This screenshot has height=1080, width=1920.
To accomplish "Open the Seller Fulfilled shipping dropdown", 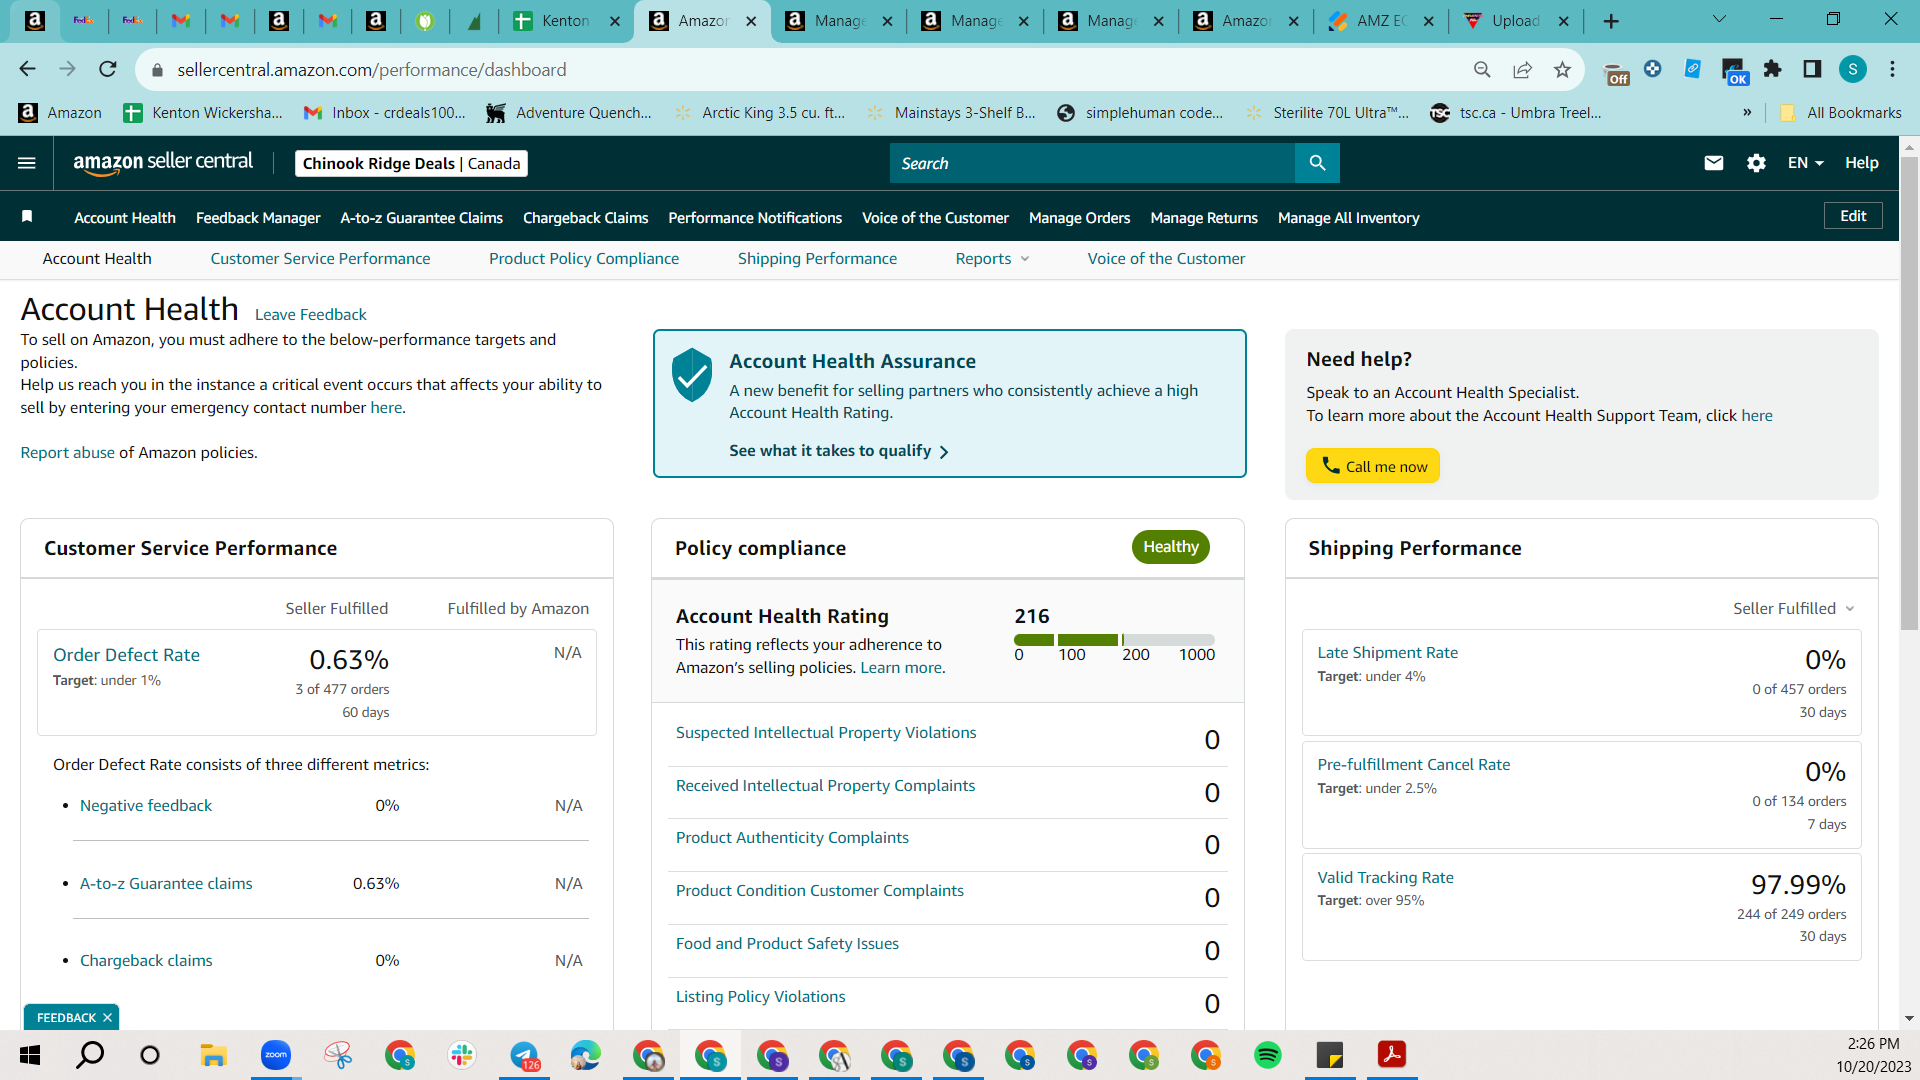I will click(1794, 608).
